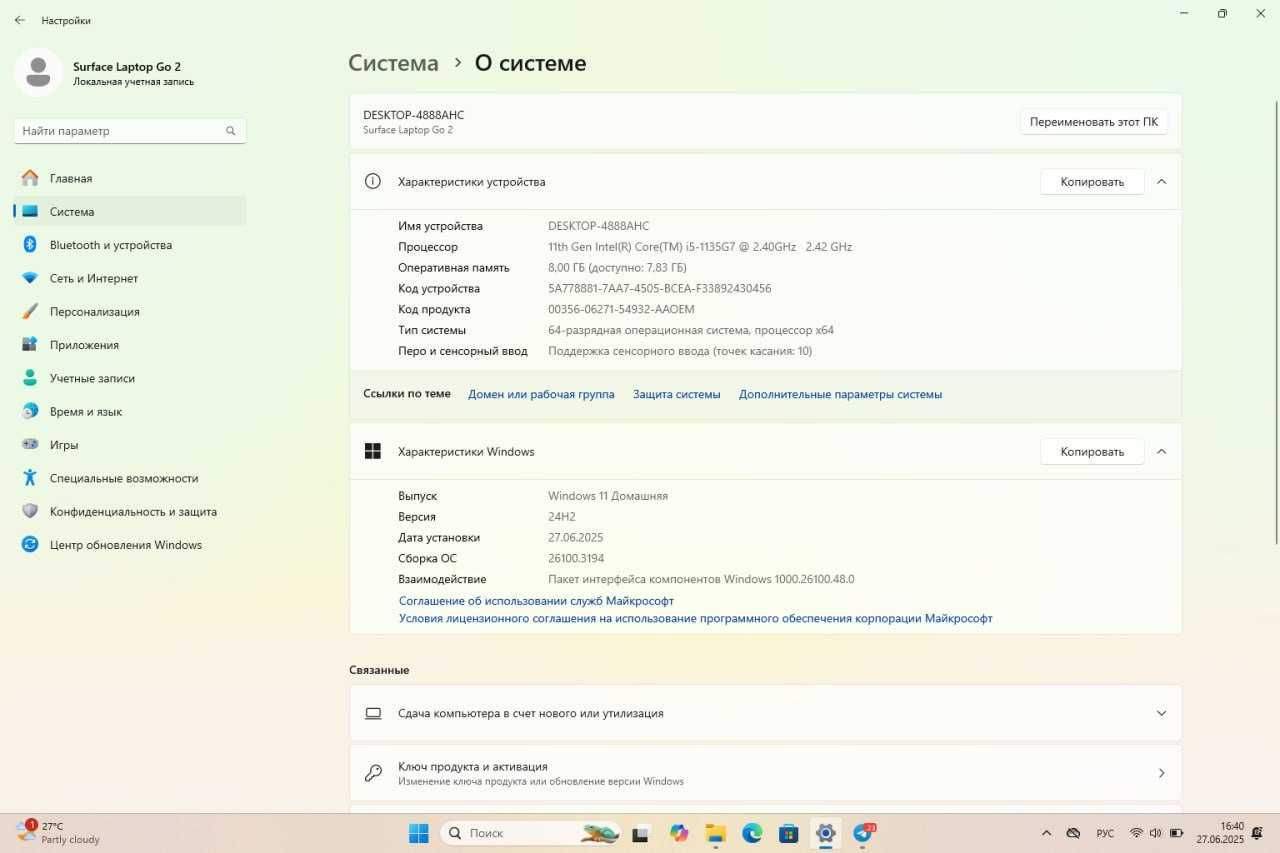Click the Settings gear taskbar icon
Viewport: 1280px width, 853px height.
825,833
